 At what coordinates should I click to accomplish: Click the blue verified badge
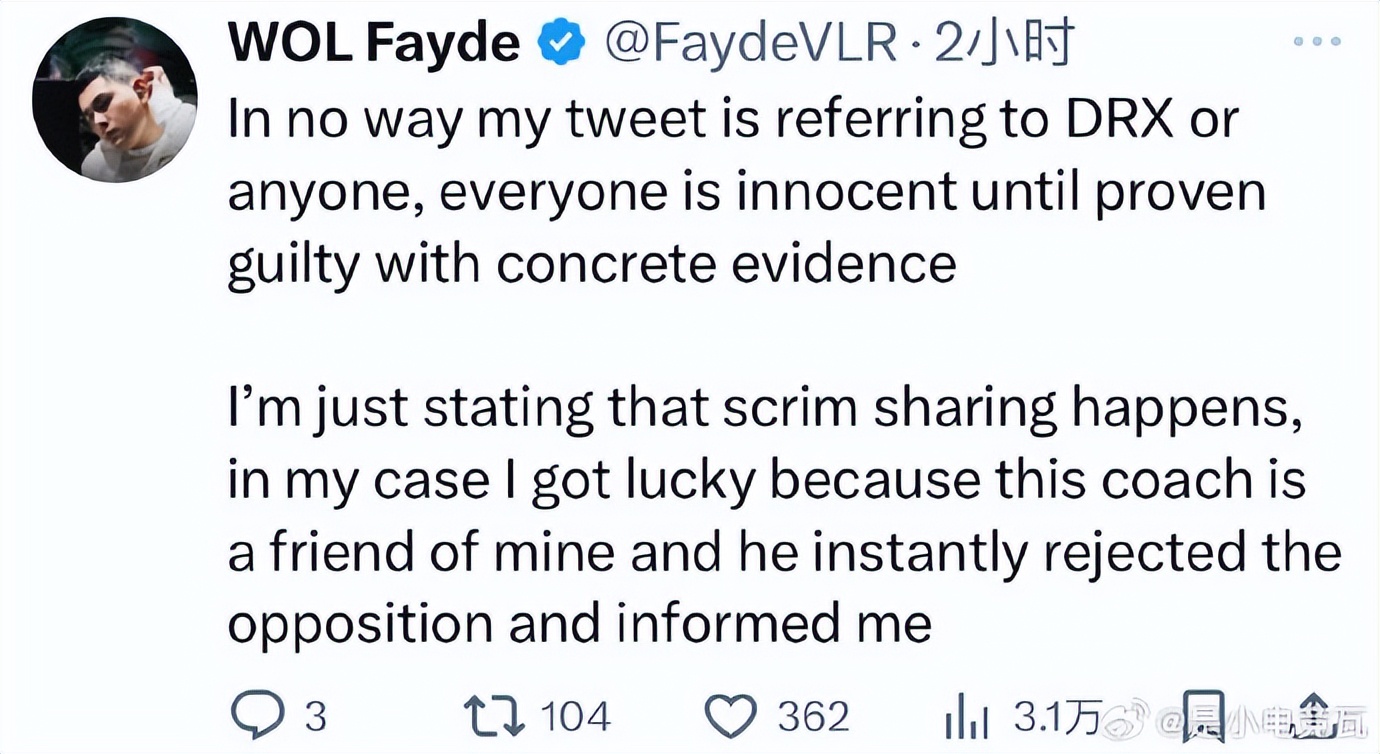(x=561, y=42)
